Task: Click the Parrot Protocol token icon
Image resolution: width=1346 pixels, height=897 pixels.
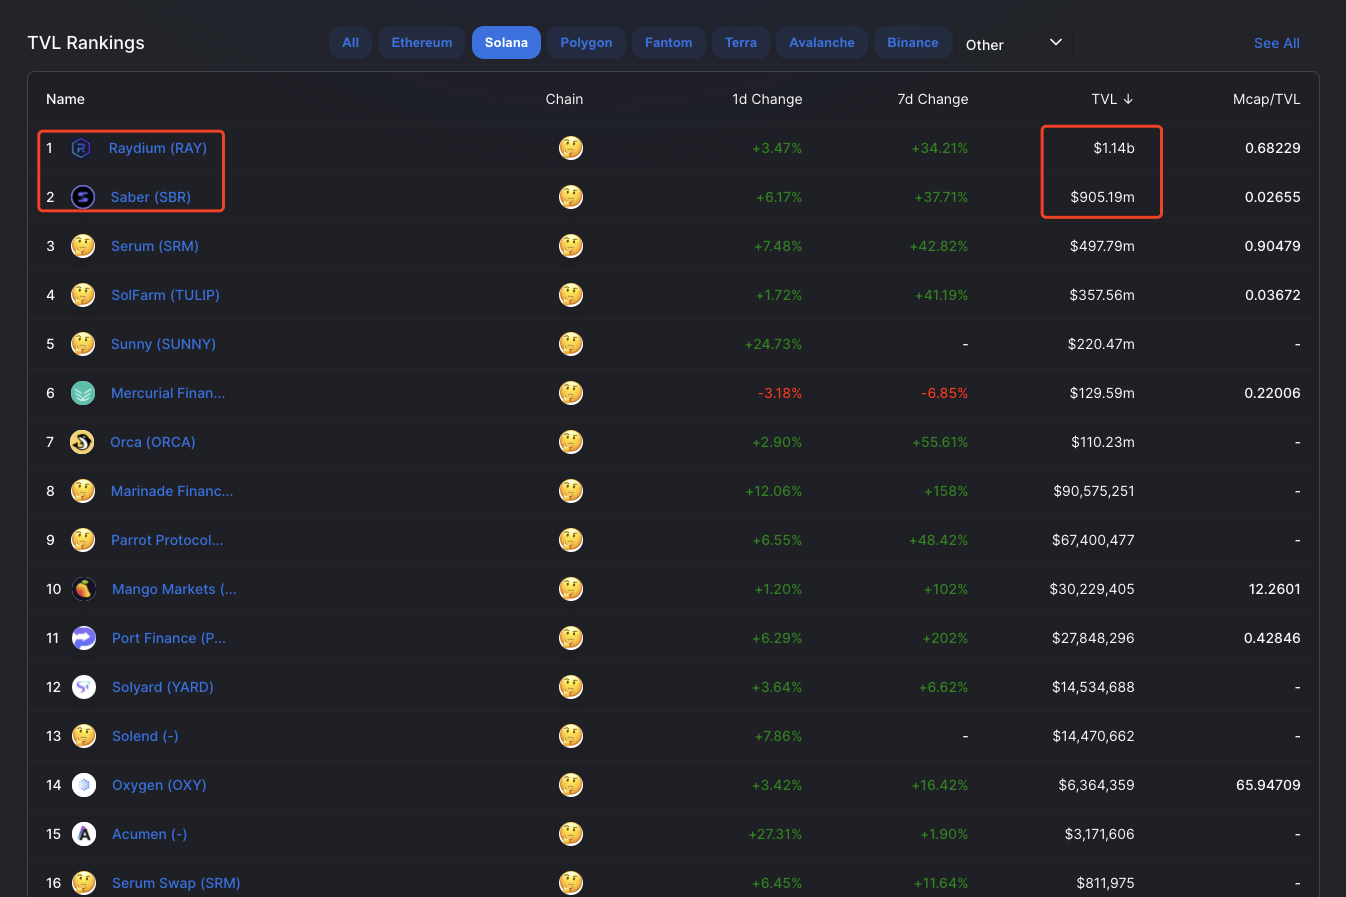Action: [83, 540]
